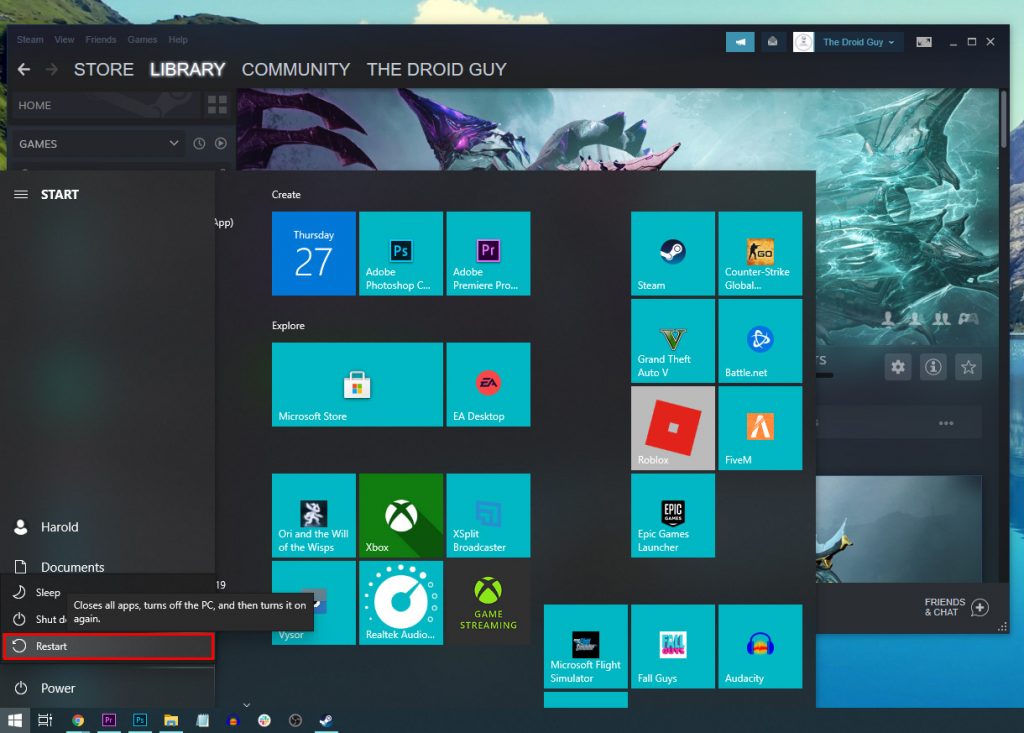
Task: Open Harold's user account options
Action: pyautogui.click(x=108, y=527)
